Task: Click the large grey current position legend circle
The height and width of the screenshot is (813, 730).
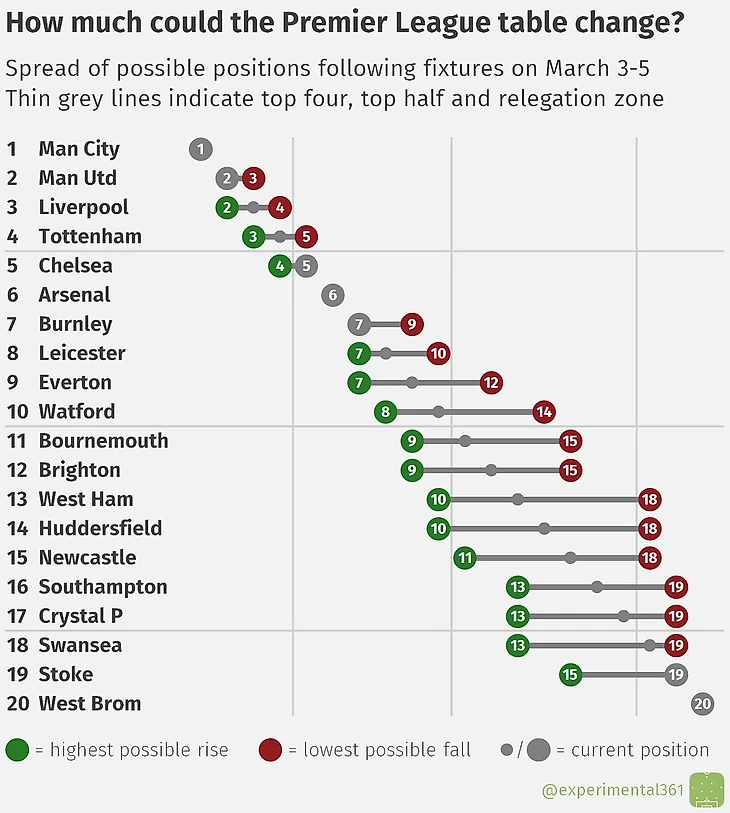Action: [539, 750]
